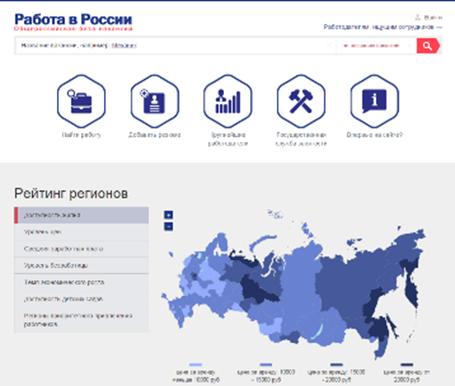Click the user login icon at top right
This screenshot has height=386, width=455.
pos(417,17)
